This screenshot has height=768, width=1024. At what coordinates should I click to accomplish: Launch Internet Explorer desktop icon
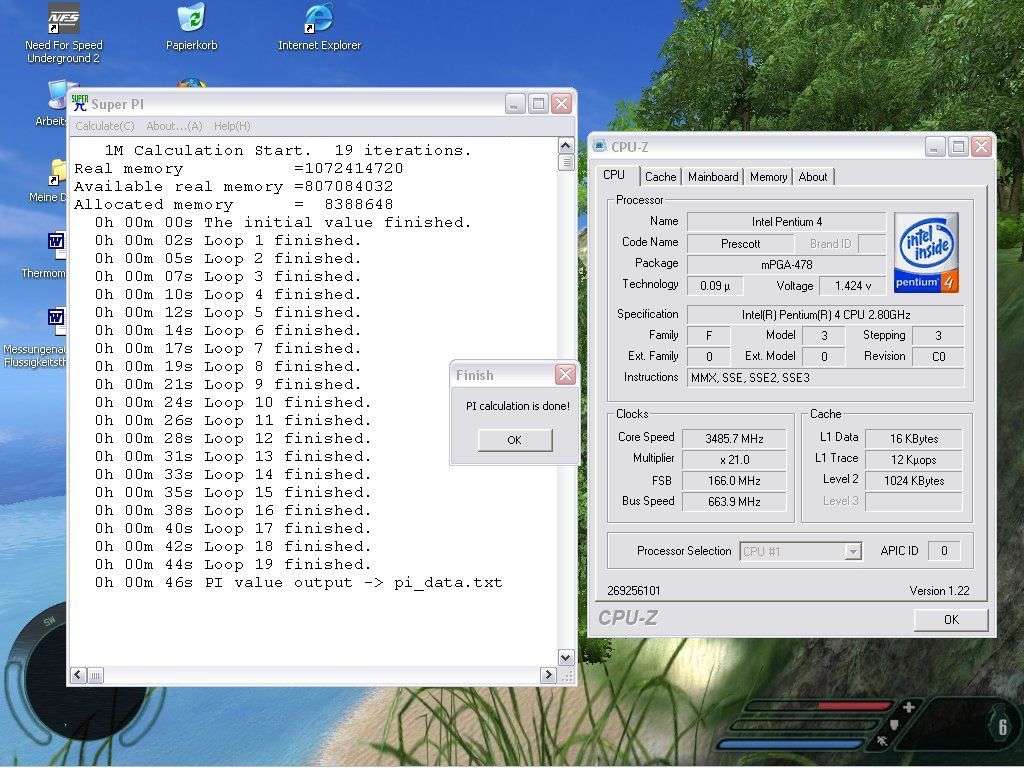tap(319, 27)
